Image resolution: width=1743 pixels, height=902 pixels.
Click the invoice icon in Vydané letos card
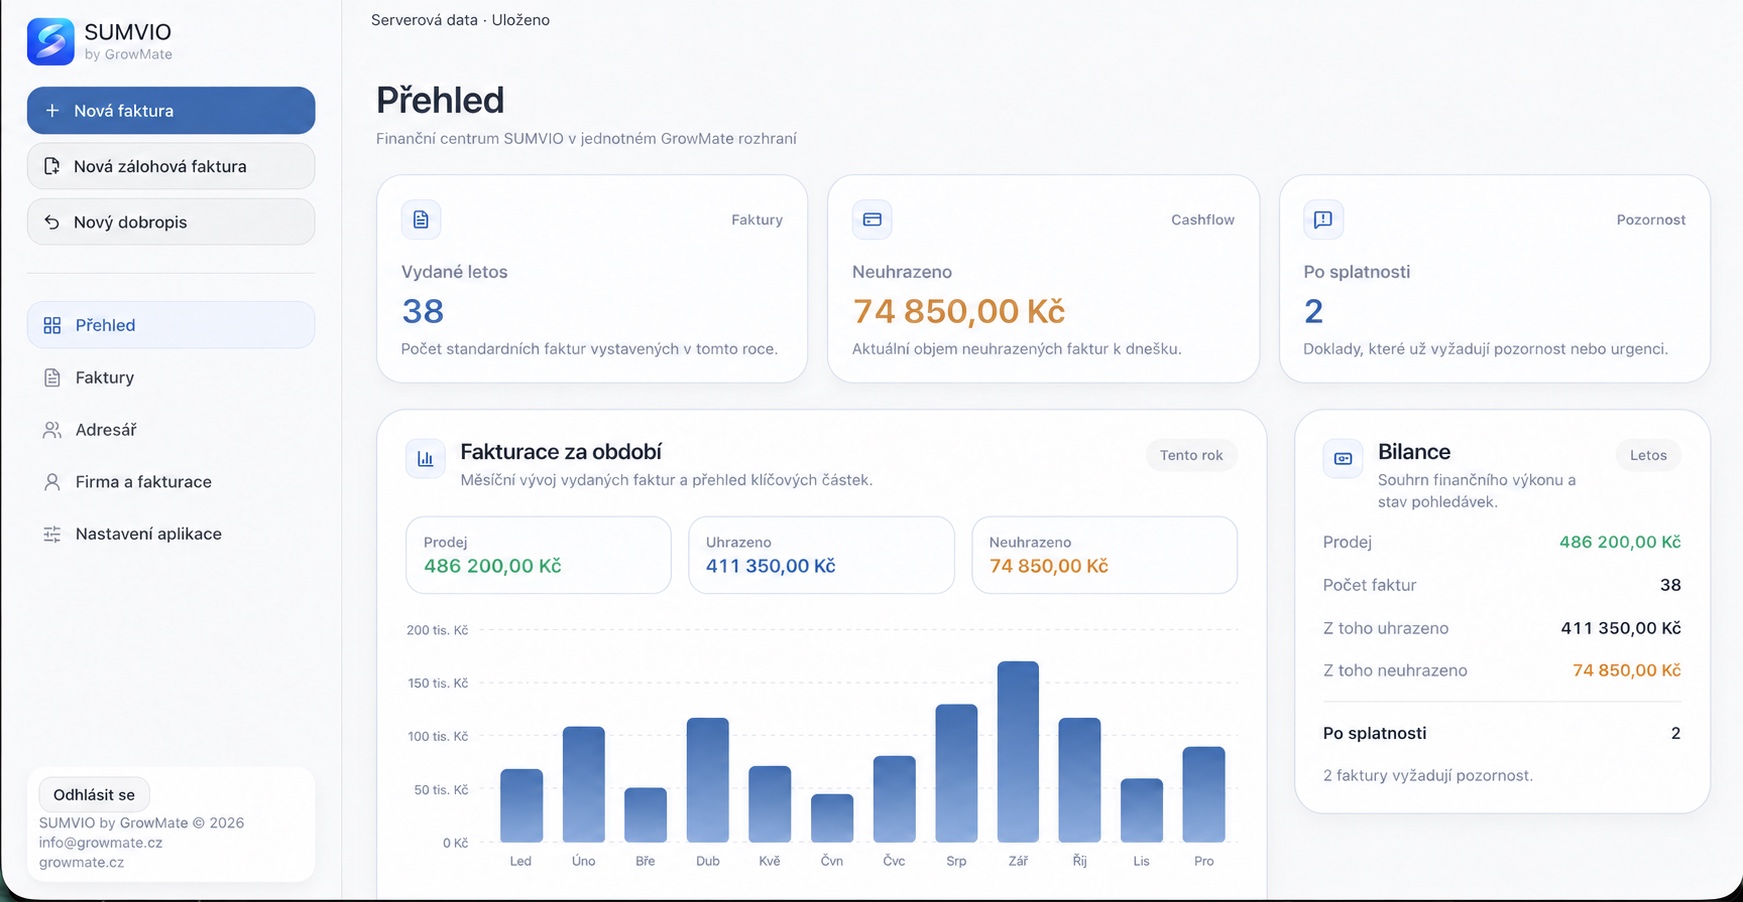click(x=421, y=219)
